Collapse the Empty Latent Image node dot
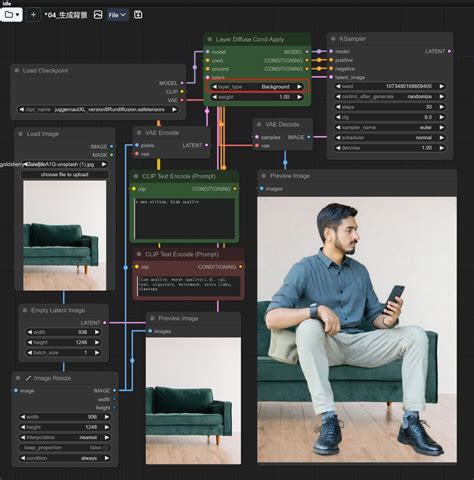The image size is (474, 480). [25, 310]
